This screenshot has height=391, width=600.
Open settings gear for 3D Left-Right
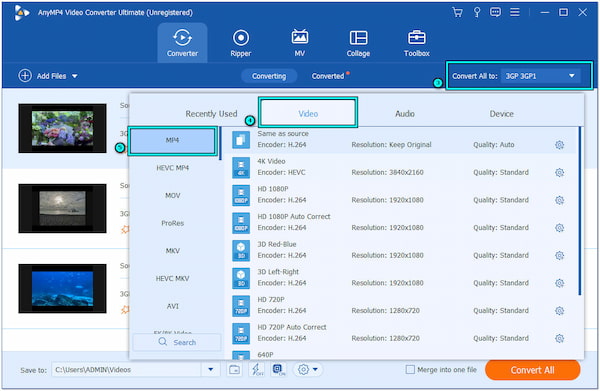click(x=559, y=283)
